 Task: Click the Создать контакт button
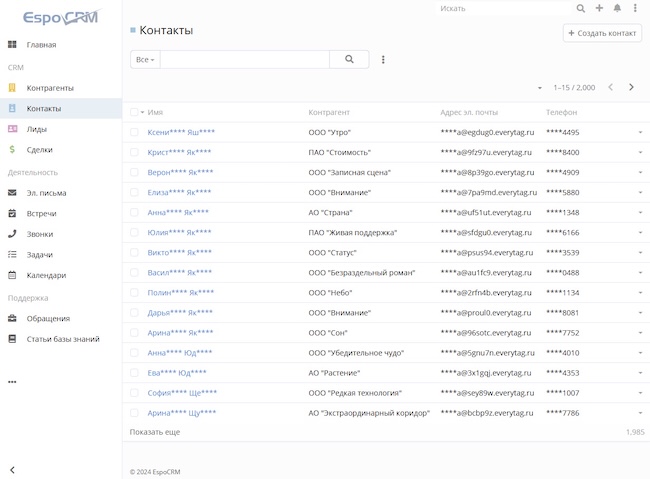[602, 33]
